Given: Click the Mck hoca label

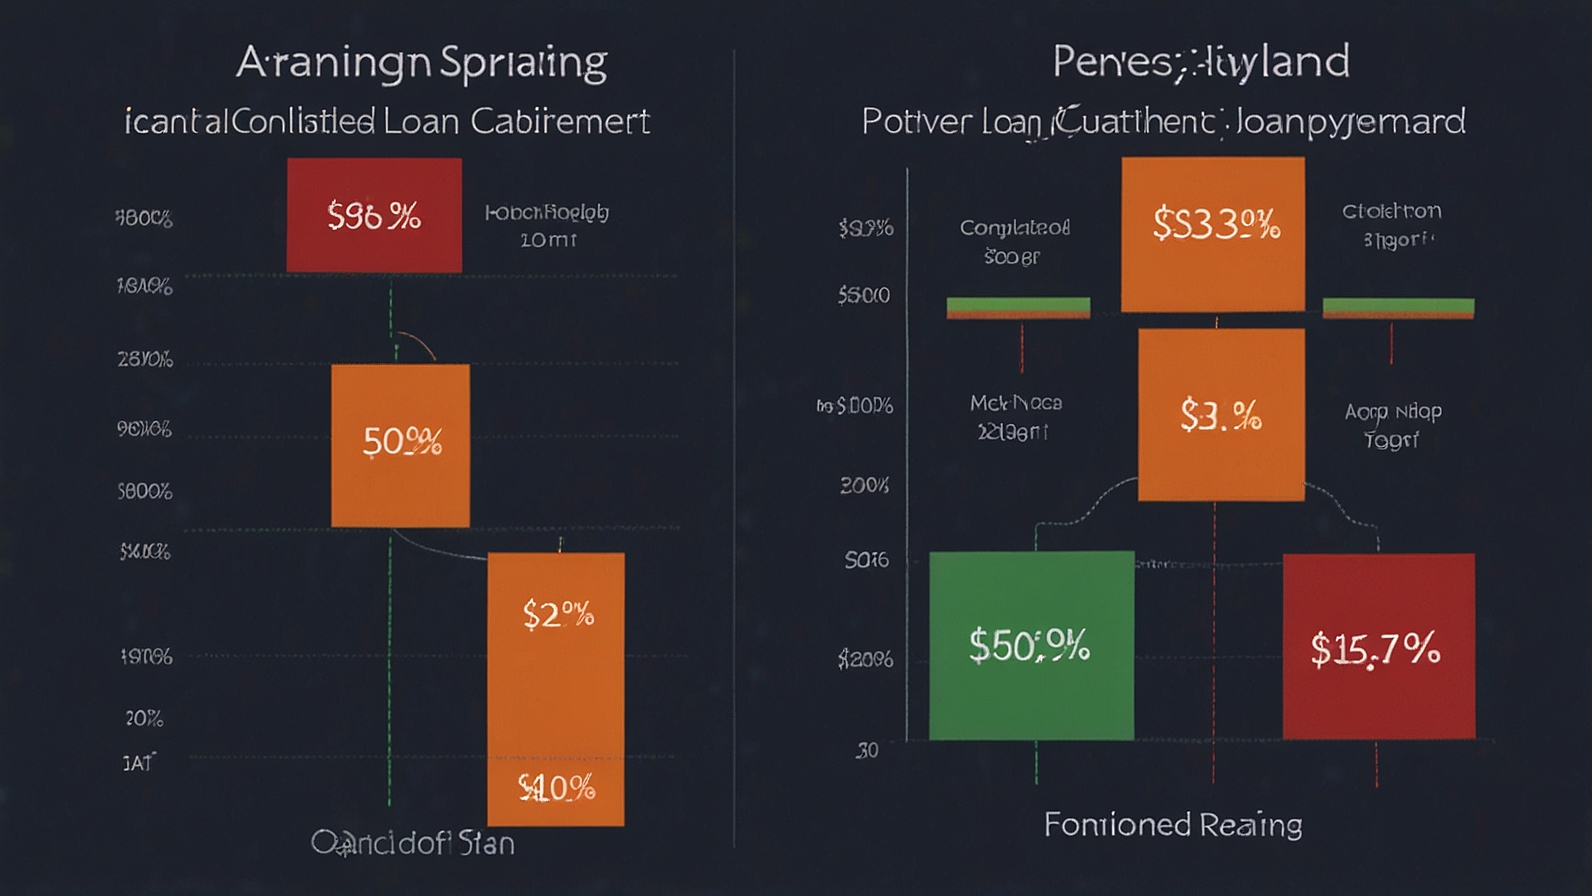Looking at the screenshot, I should [1015, 416].
